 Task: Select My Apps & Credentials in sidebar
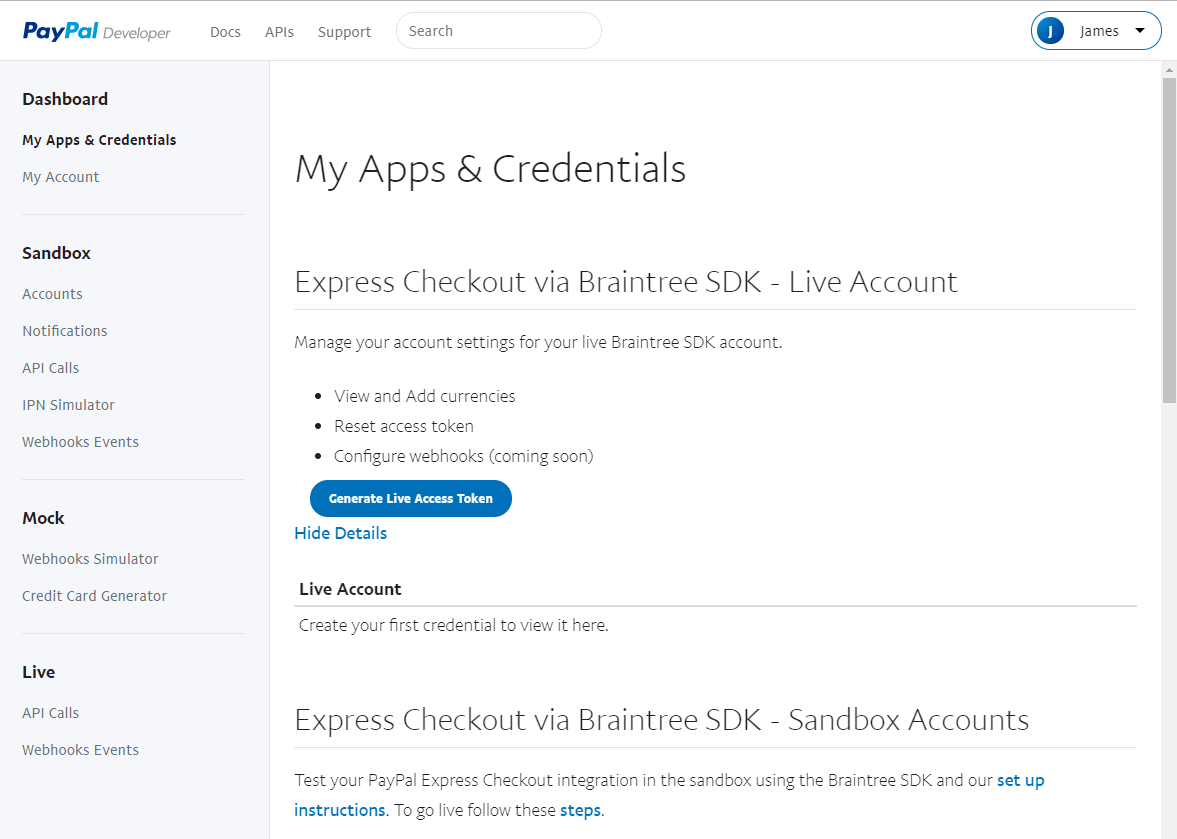pos(99,140)
